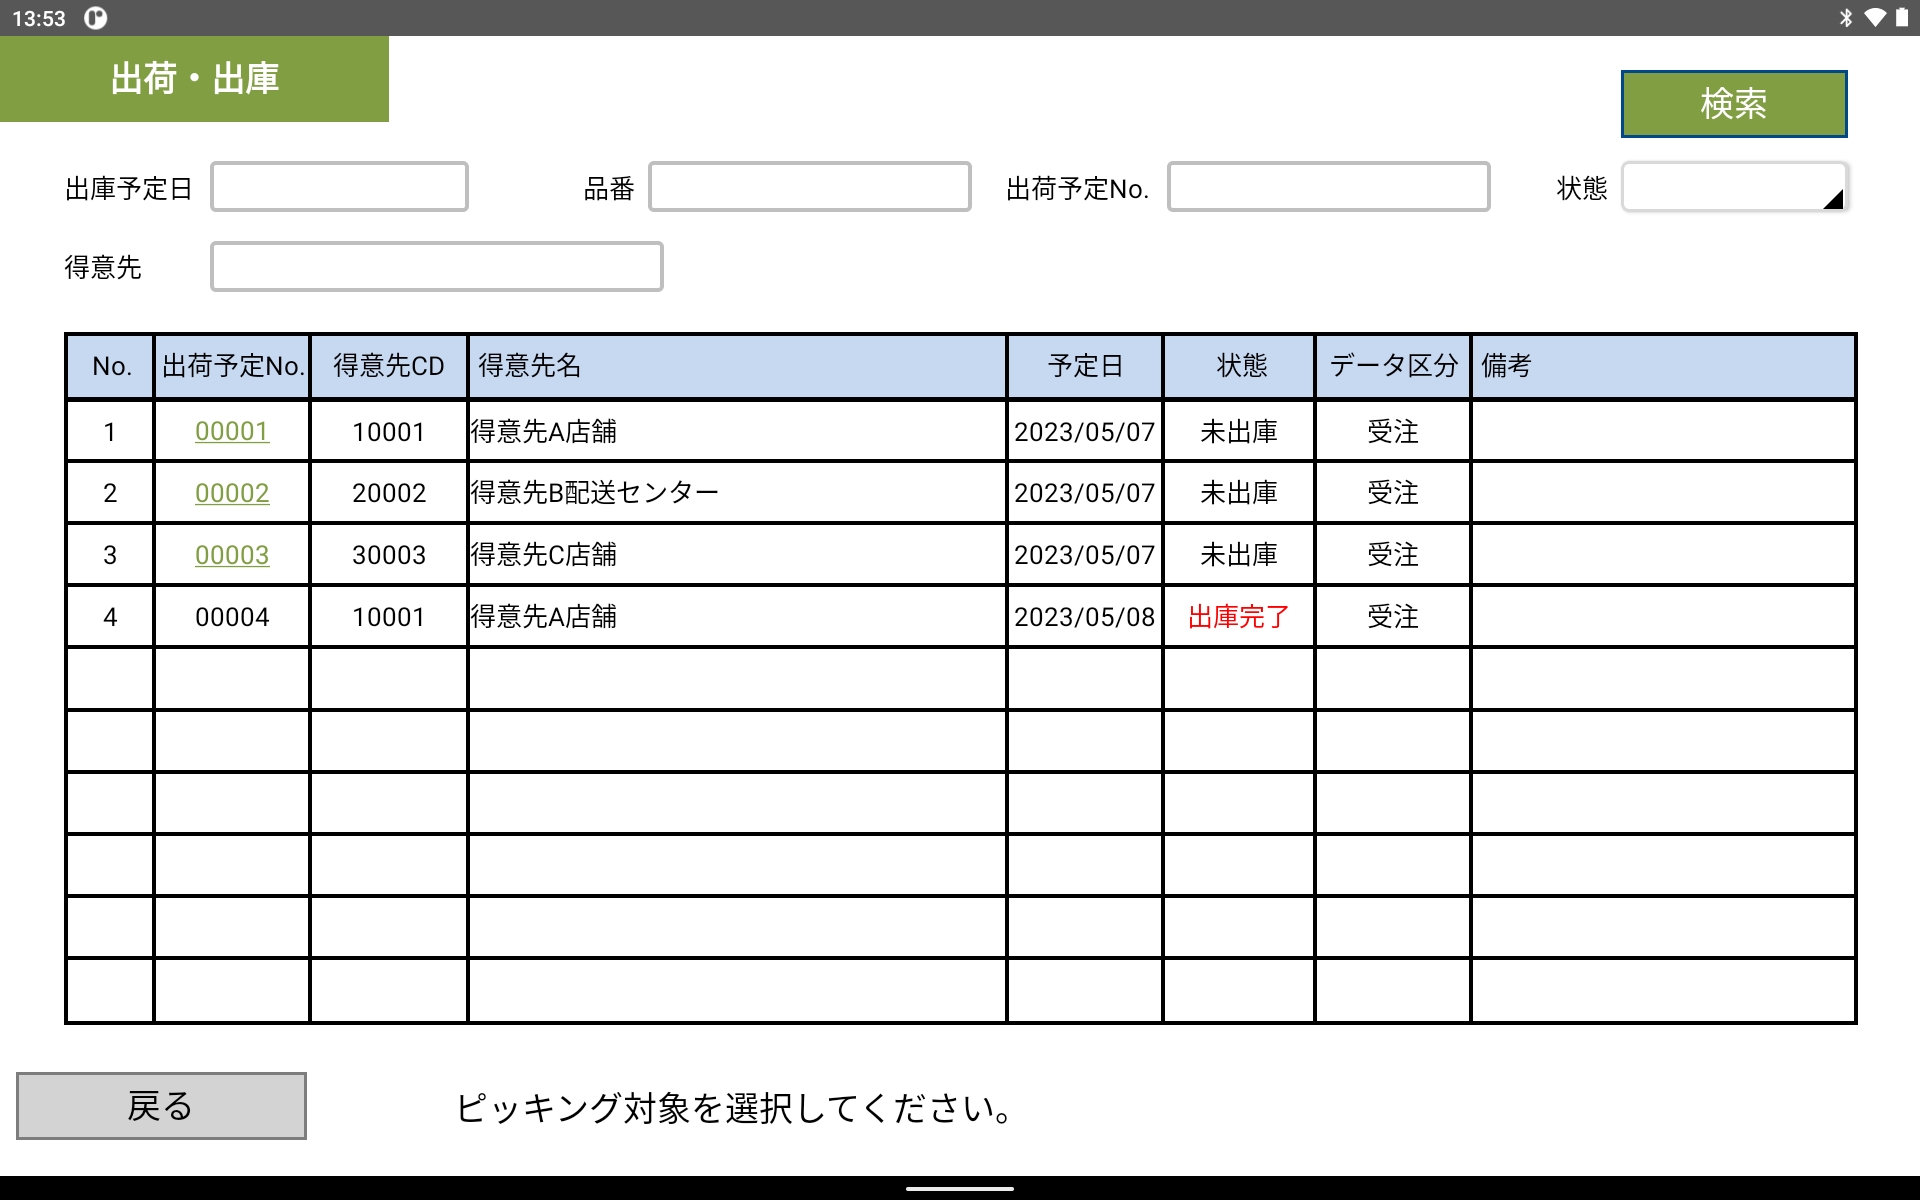Open shipment link 00003

[232, 555]
